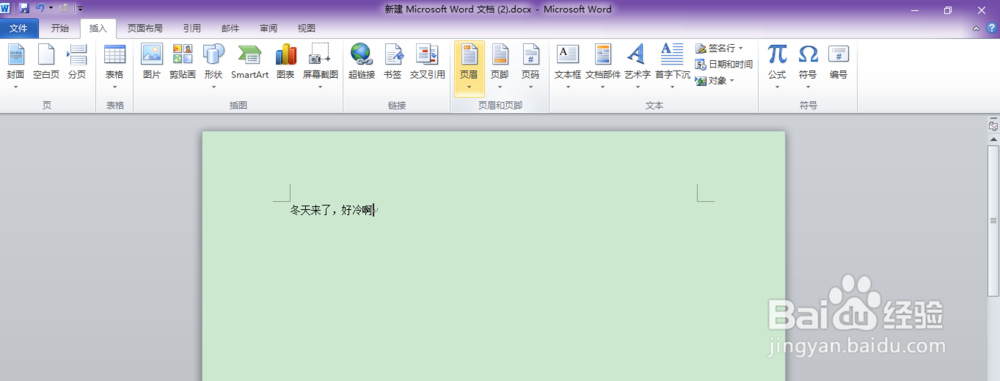Insert a SmartArt graphic
The height and width of the screenshot is (381, 1000).
(249, 63)
